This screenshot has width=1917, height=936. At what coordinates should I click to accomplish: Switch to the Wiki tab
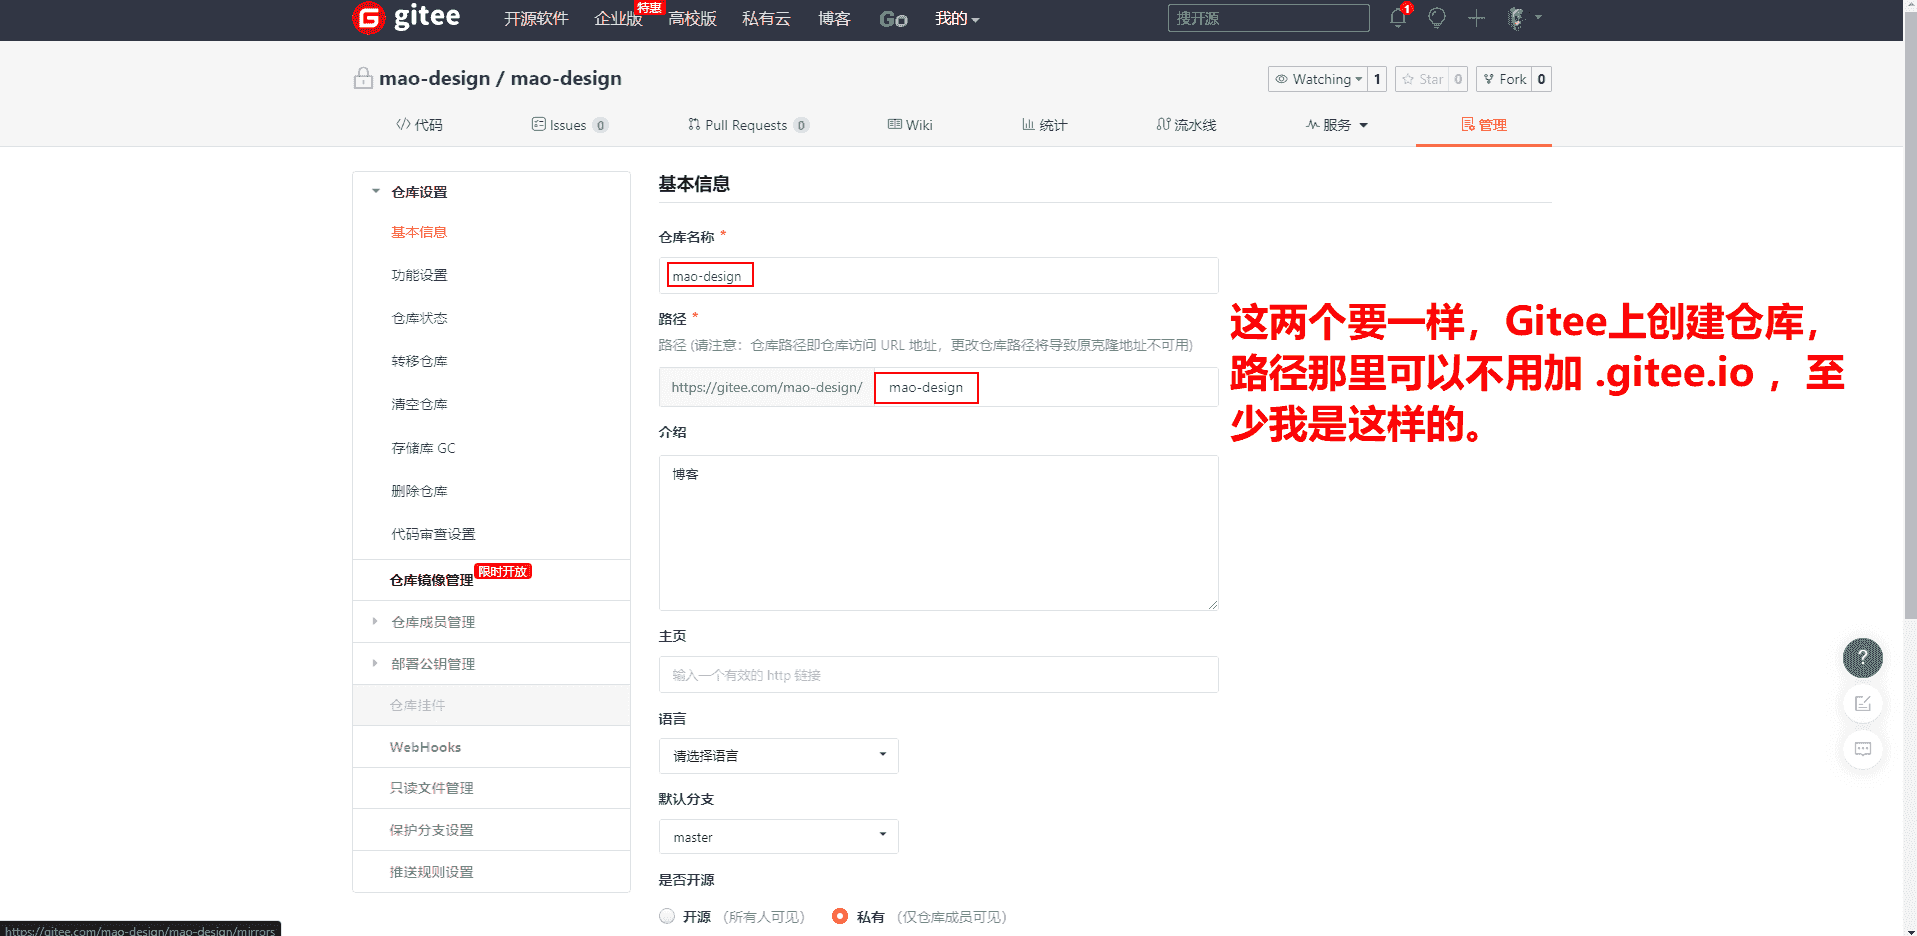tap(909, 125)
